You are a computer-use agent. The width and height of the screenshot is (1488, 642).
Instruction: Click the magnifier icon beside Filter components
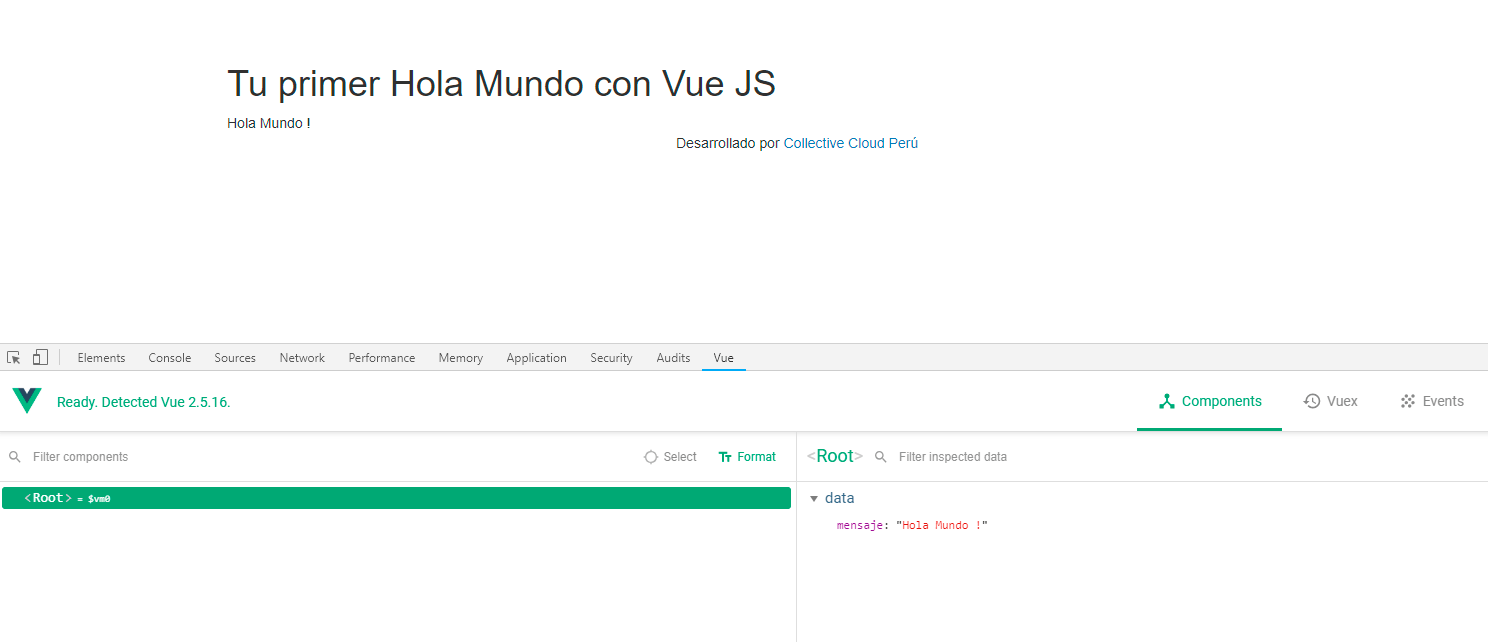pos(15,457)
